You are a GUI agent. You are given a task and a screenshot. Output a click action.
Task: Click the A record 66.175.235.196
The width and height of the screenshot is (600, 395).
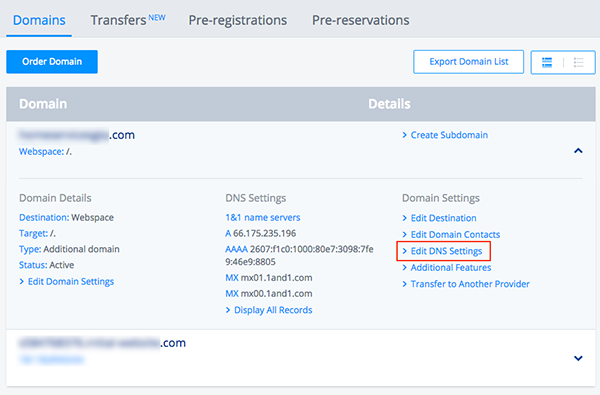(x=261, y=233)
